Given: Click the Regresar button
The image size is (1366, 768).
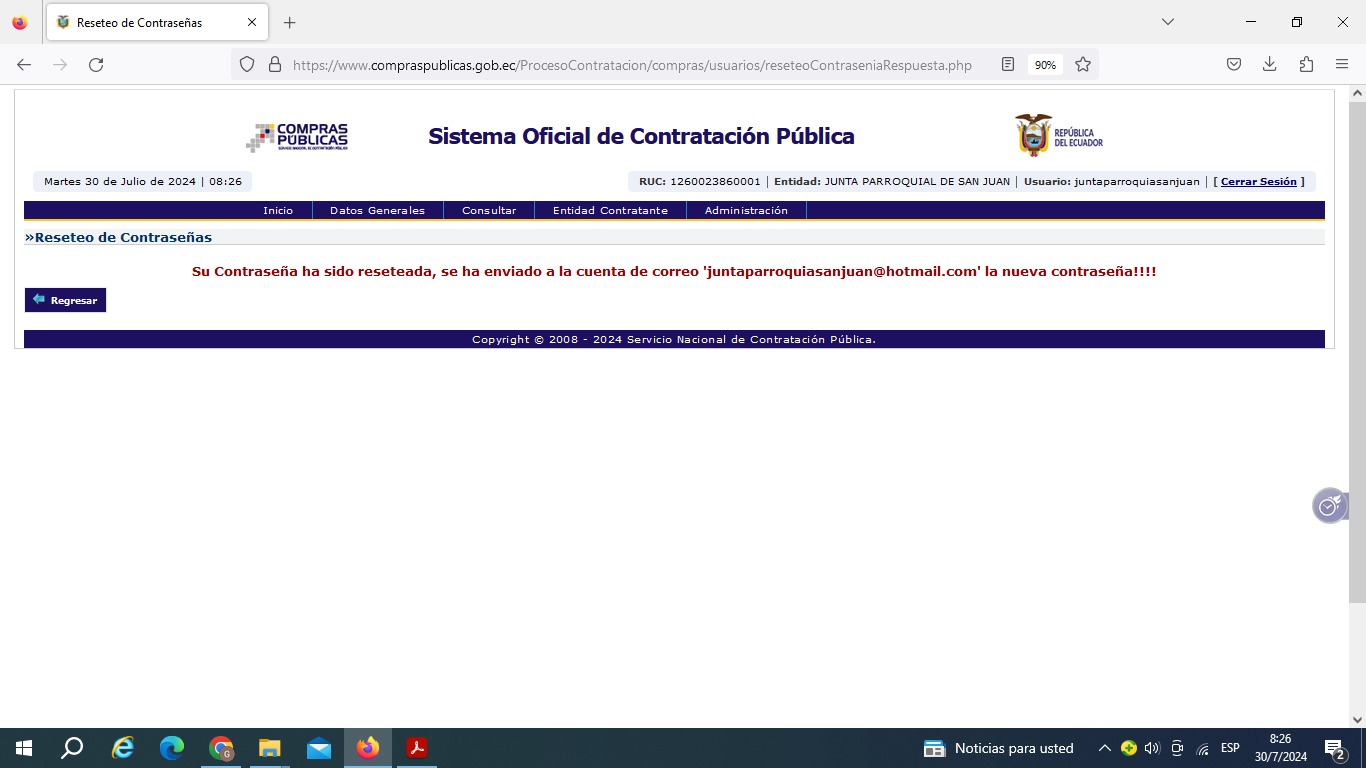Looking at the screenshot, I should pos(65,300).
